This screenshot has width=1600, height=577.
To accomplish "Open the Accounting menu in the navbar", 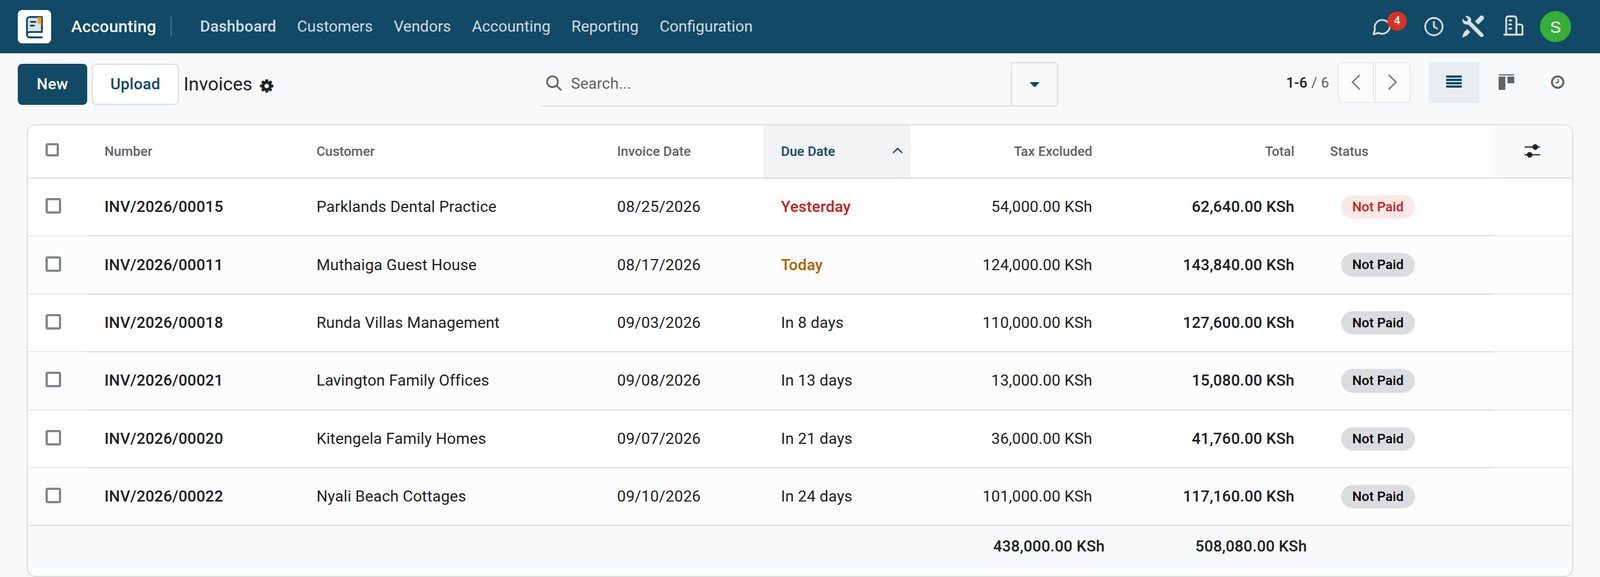I will pyautogui.click(x=511, y=26).
